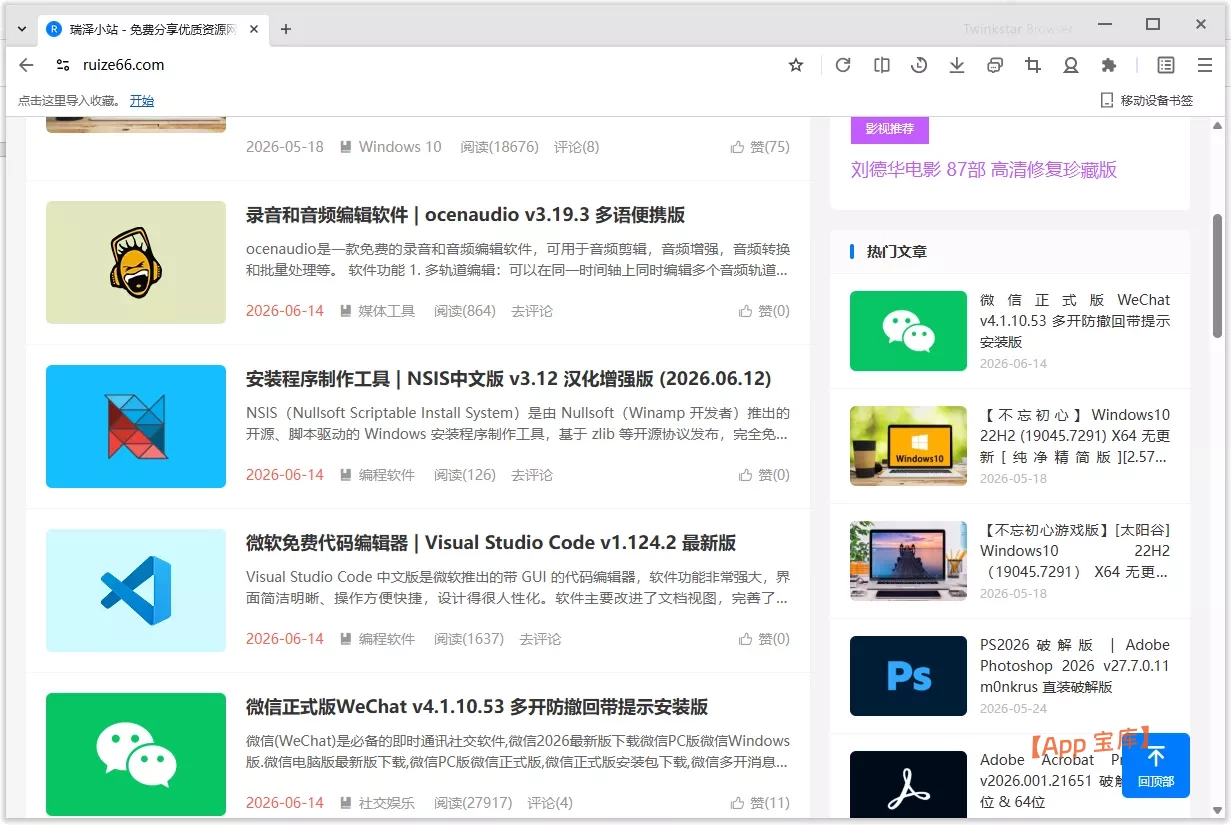Click the game edition desktop thumbnail
This screenshot has height=825, width=1231.
click(908, 561)
